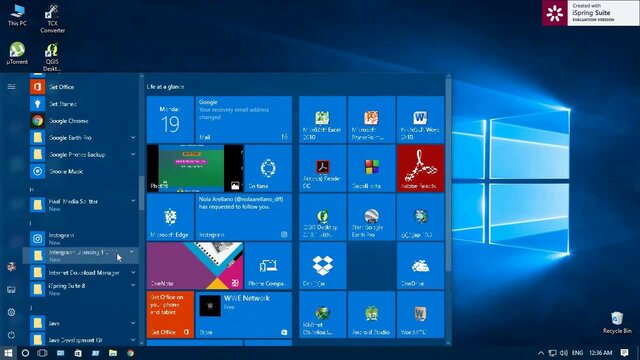Viewport: 640px width, 360px height.
Task: Open File Explorer on taskbar
Action: [x=113, y=353]
